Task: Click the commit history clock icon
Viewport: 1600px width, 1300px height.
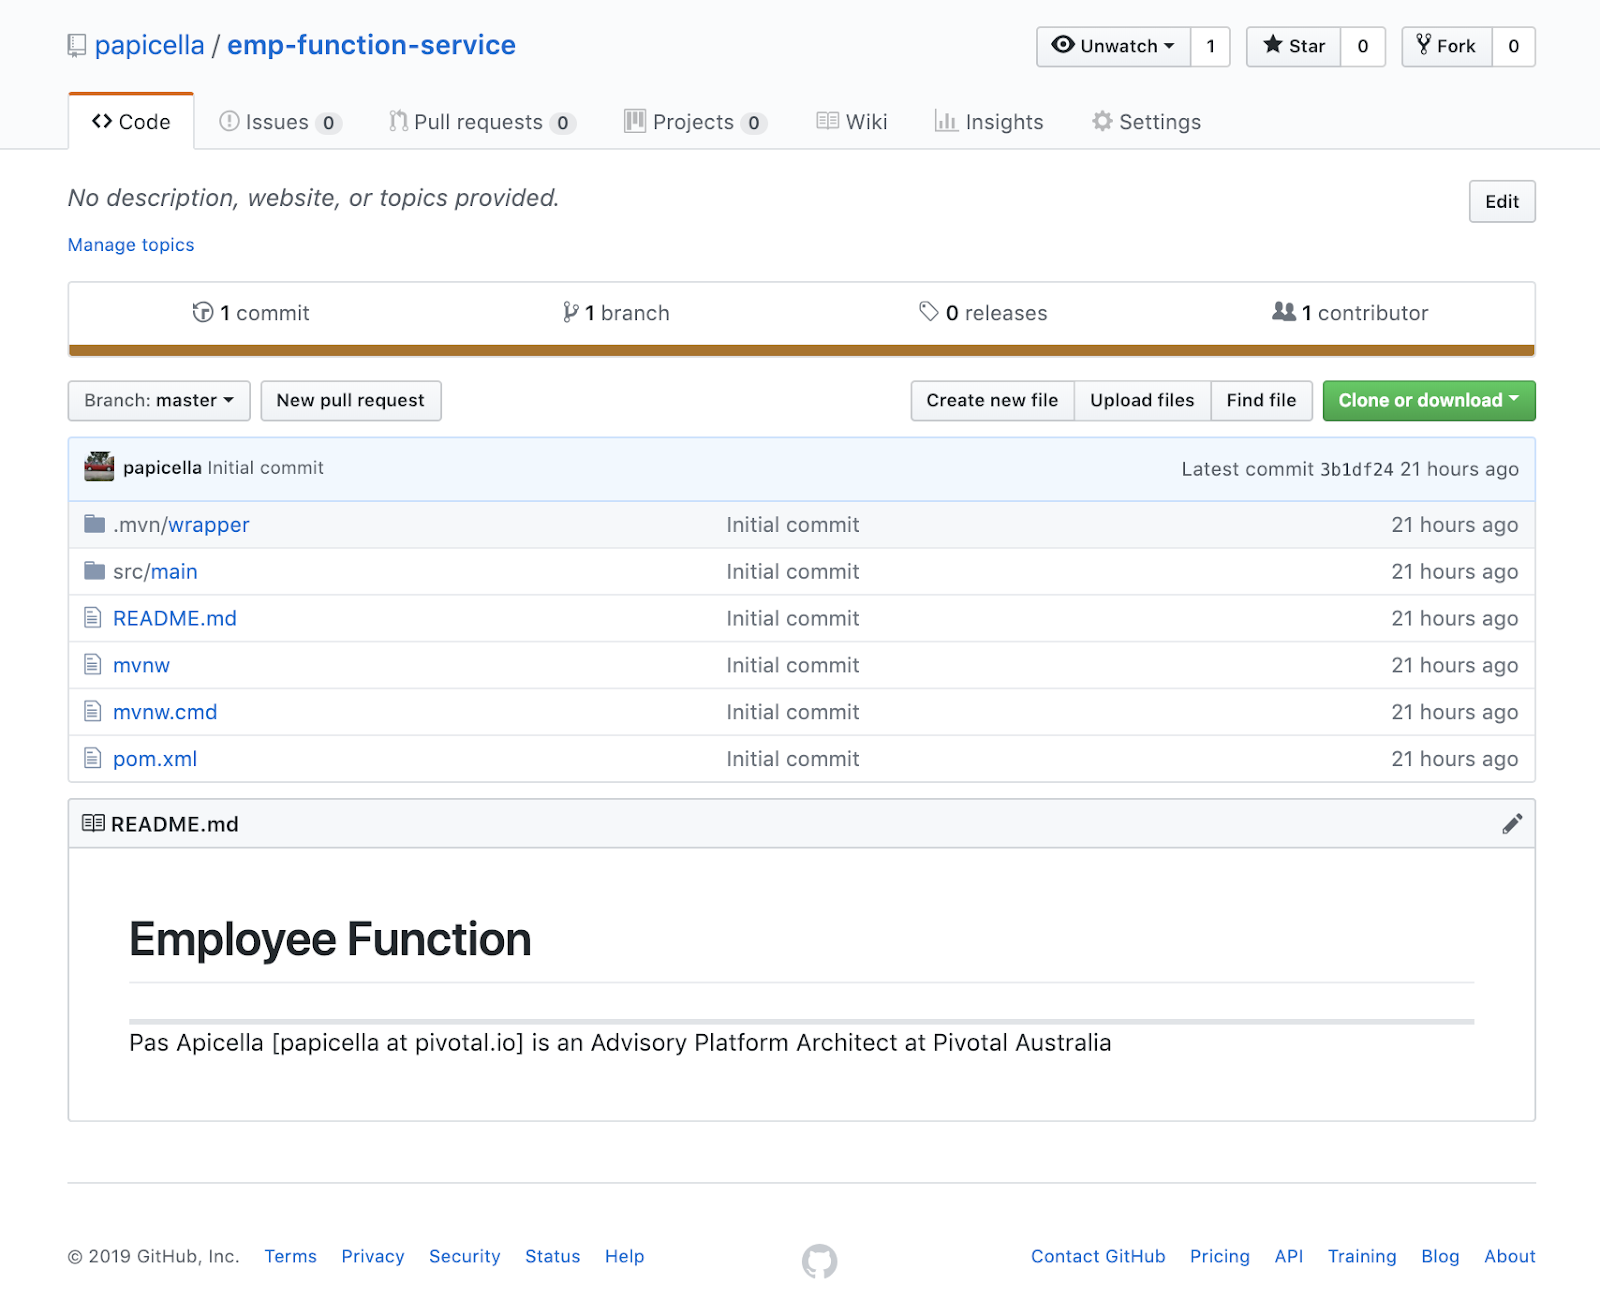Action: [203, 313]
